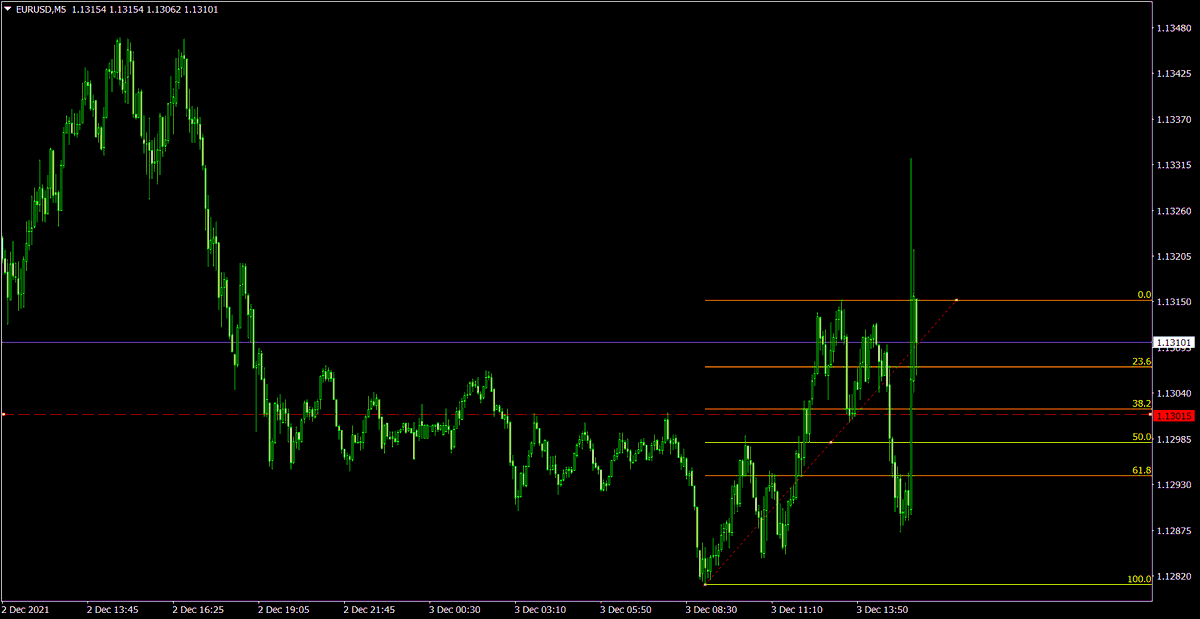Select the 1.13205 price scale value
The width and height of the screenshot is (1200, 619).
pyautogui.click(x=1174, y=257)
